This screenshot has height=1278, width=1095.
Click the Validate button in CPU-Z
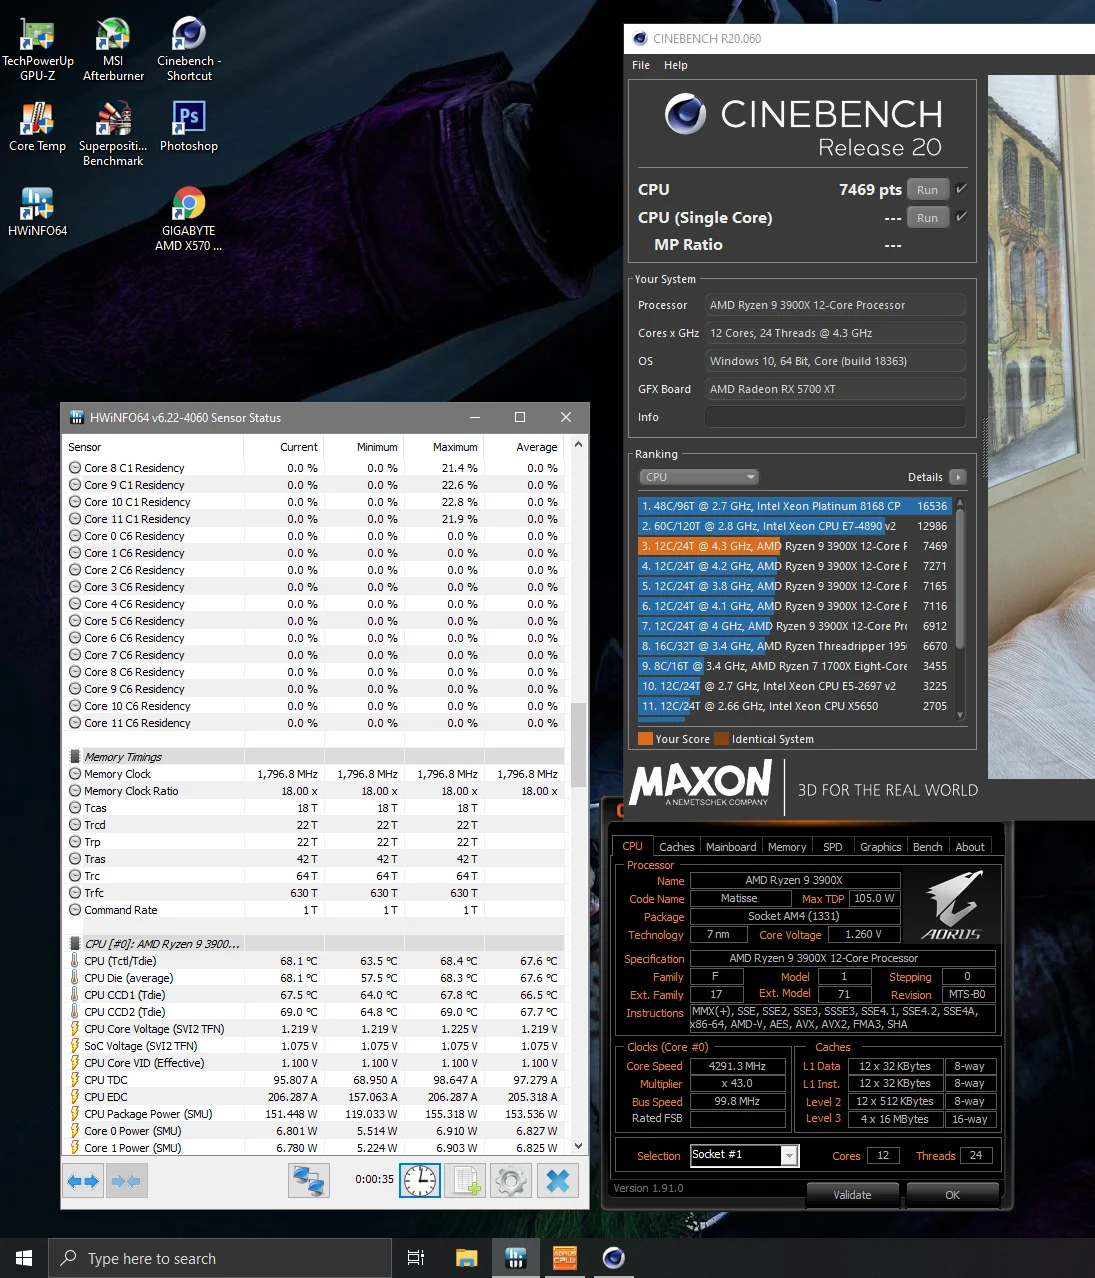click(x=853, y=1195)
